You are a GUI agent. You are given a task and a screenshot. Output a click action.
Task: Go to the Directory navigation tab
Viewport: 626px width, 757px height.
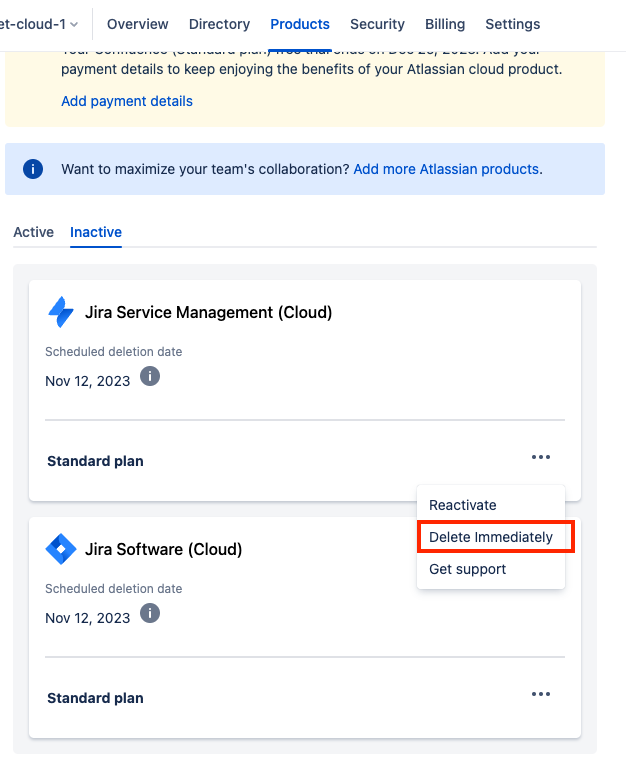219,24
